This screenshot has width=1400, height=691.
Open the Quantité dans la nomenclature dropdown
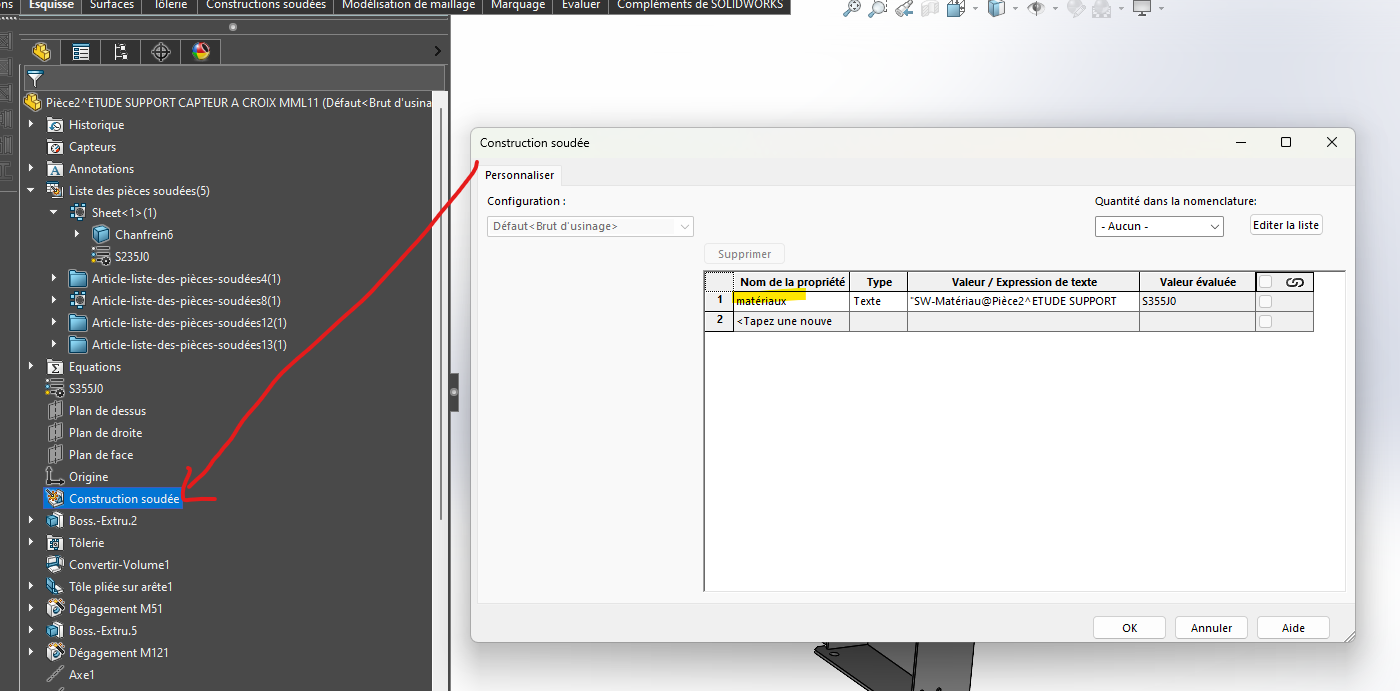tap(1159, 226)
